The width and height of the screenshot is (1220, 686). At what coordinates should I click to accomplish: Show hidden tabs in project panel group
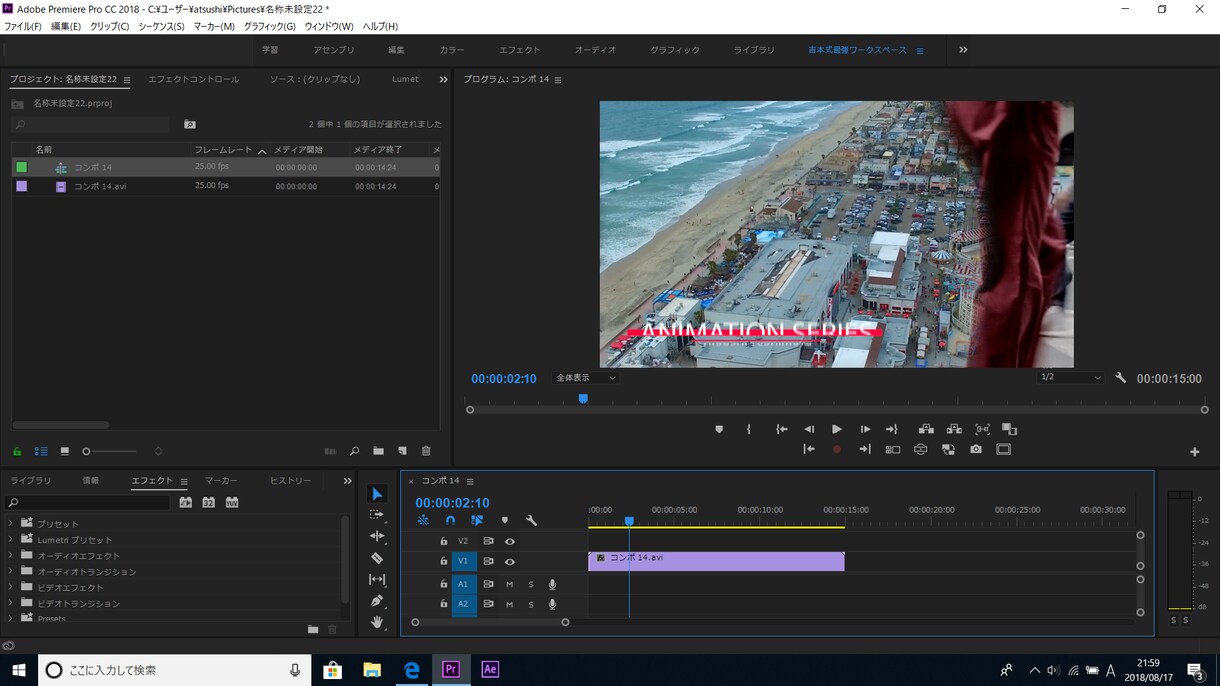(443, 79)
